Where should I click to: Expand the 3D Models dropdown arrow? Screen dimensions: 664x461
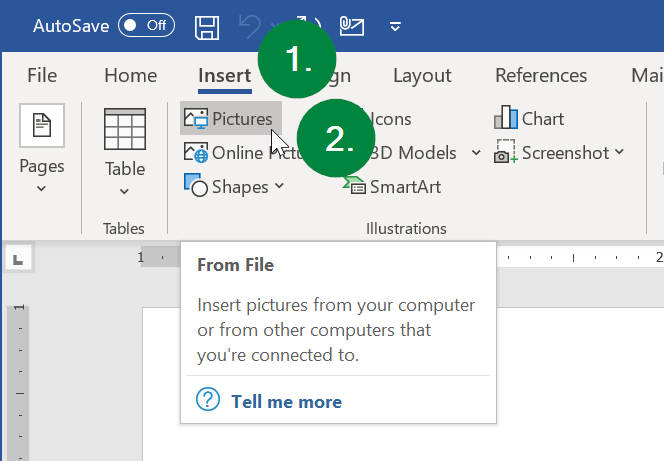tap(476, 152)
